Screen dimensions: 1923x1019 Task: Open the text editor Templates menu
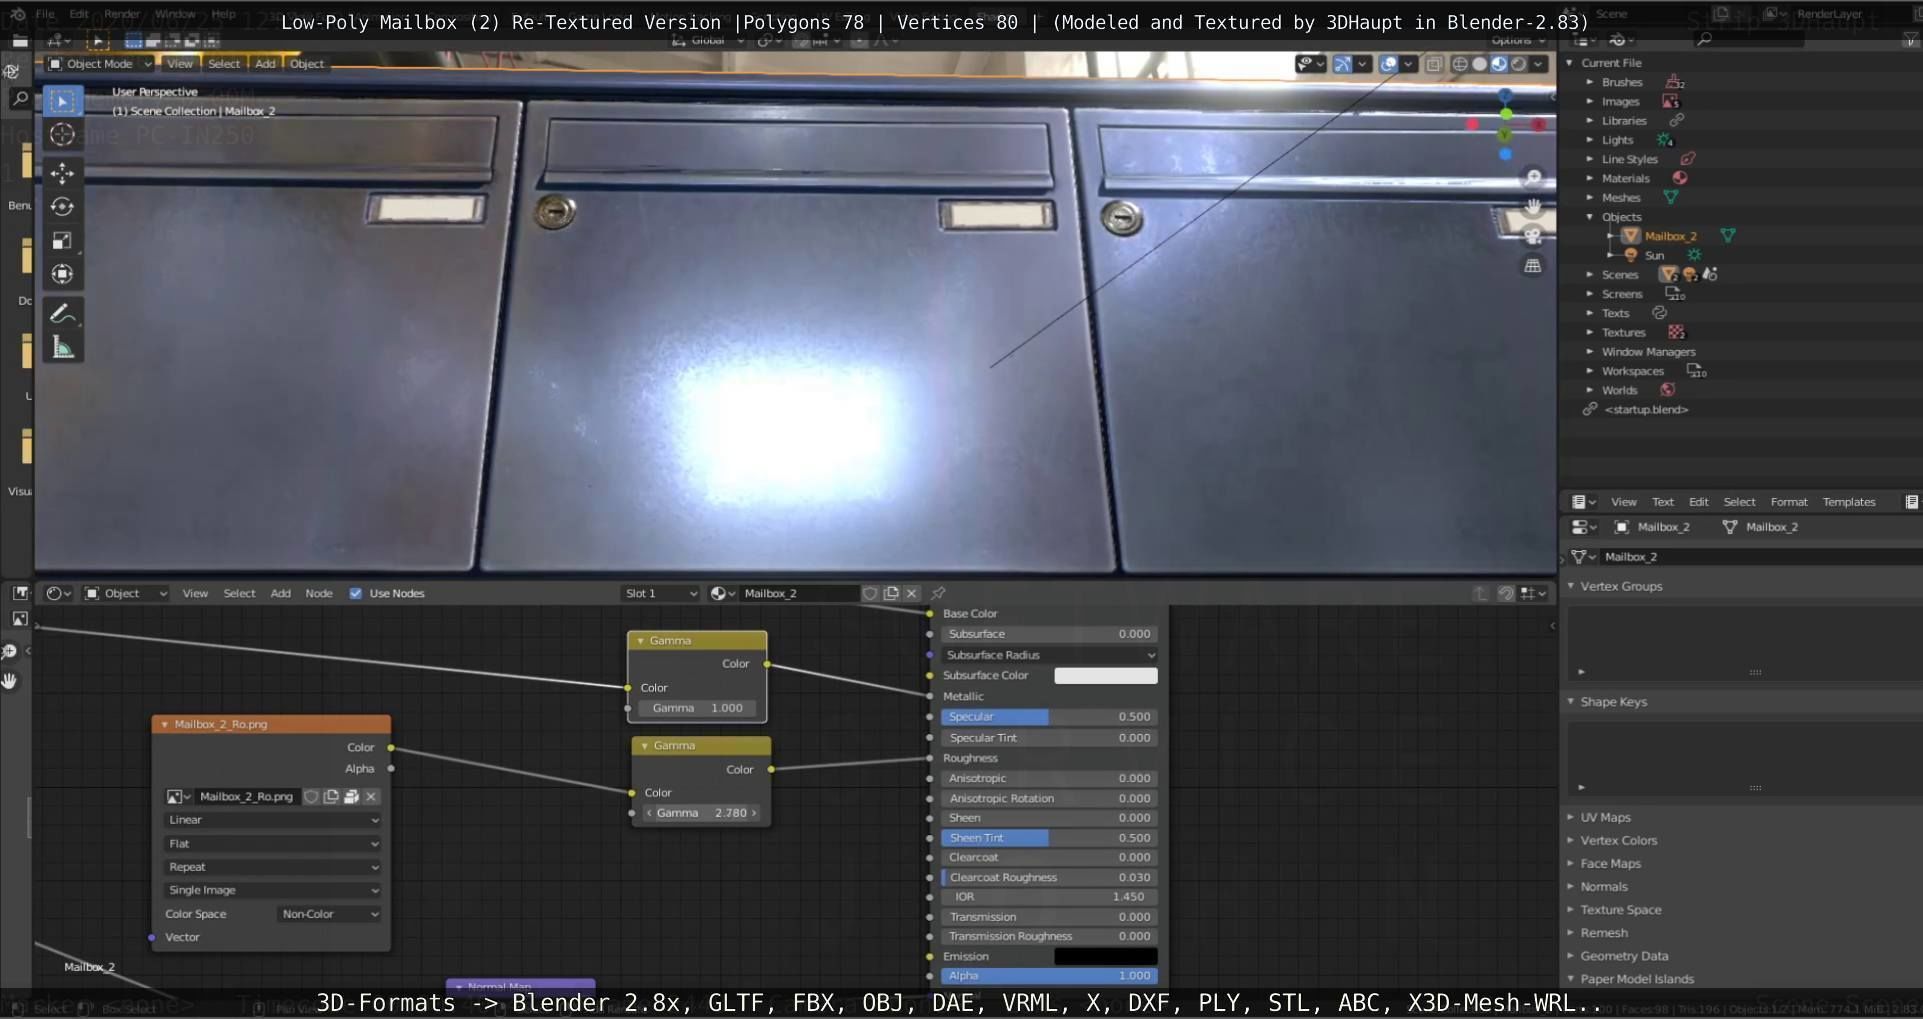[x=1849, y=502]
